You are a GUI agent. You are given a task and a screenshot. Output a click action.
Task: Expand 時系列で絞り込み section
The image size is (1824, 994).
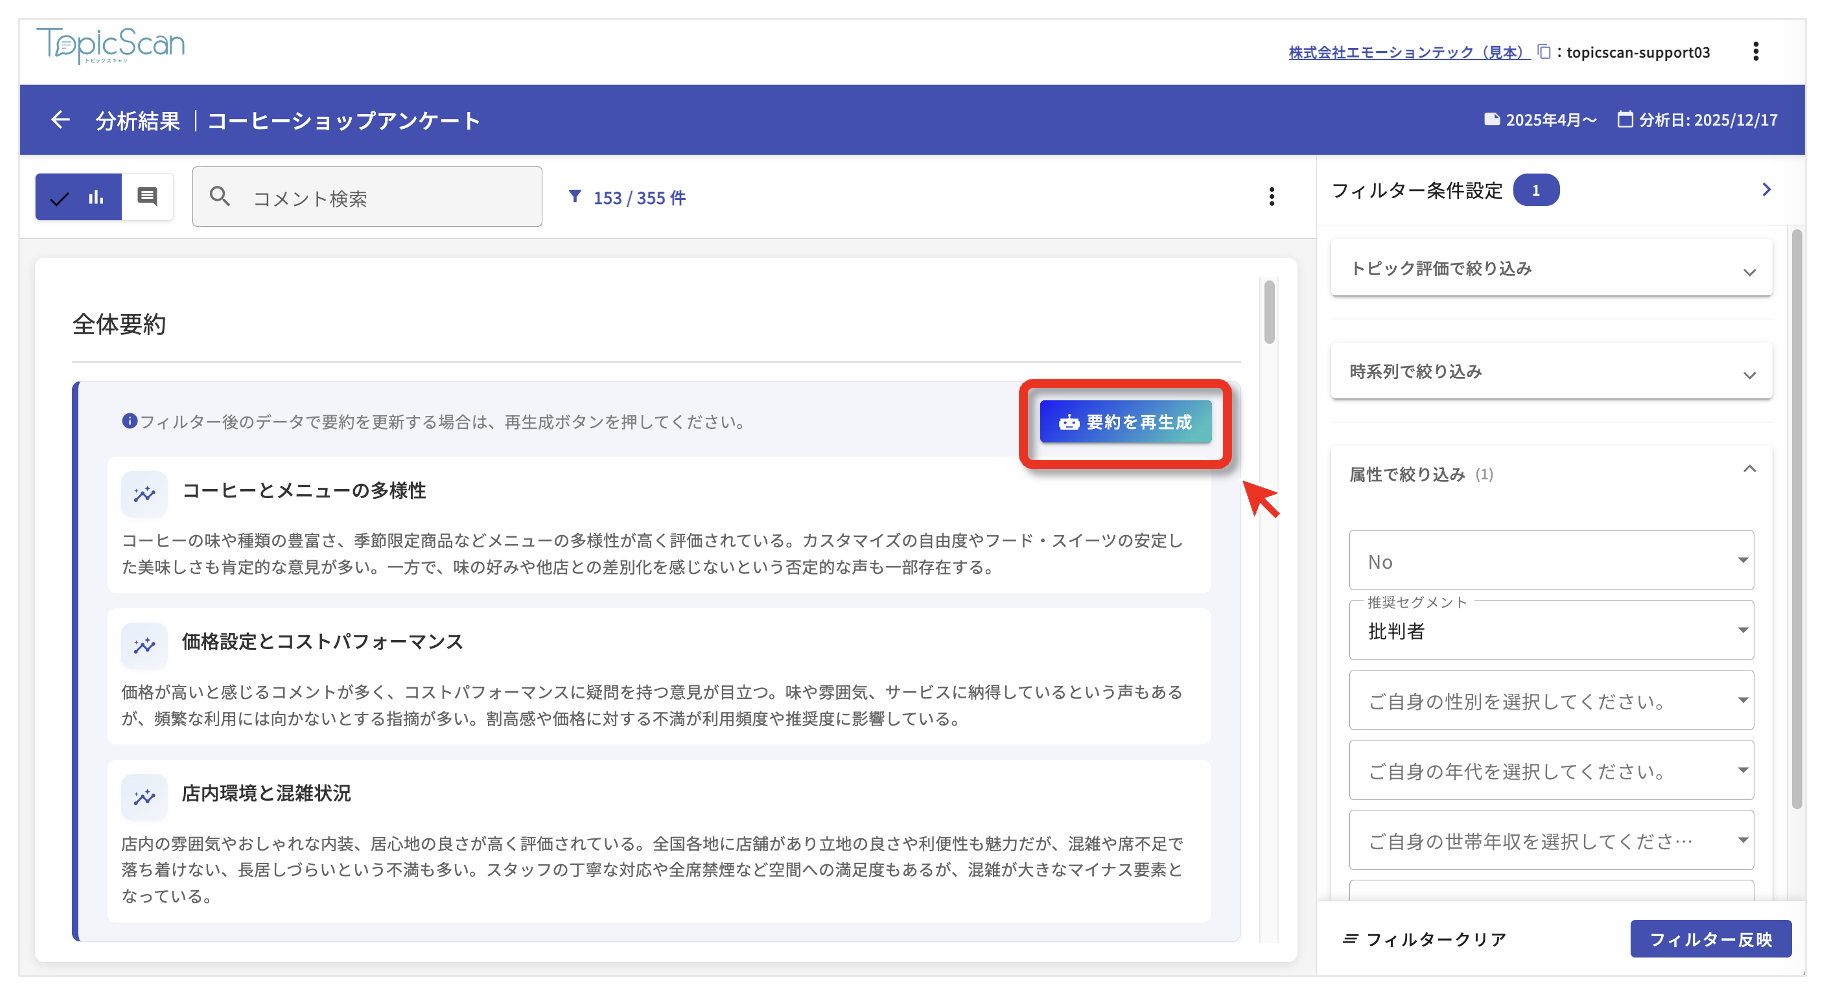click(x=1550, y=372)
